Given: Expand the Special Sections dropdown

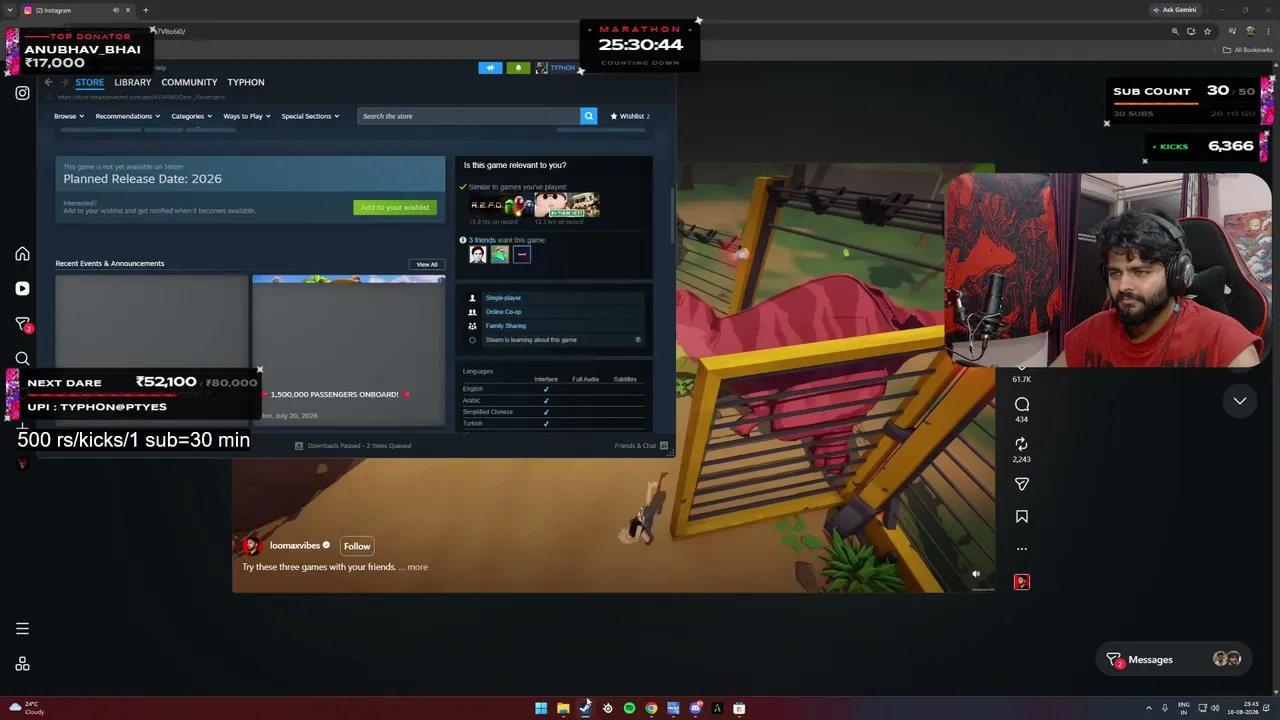Looking at the screenshot, I should pyautogui.click(x=310, y=116).
